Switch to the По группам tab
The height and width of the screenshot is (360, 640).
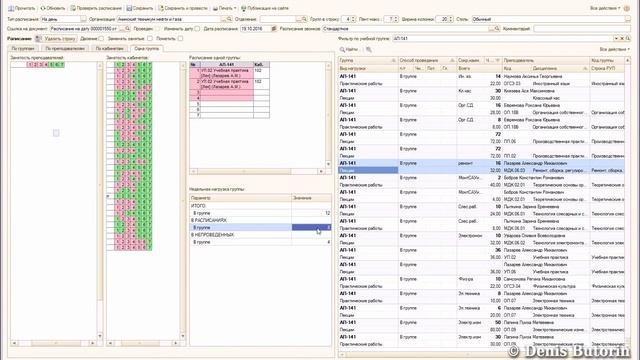23,49
